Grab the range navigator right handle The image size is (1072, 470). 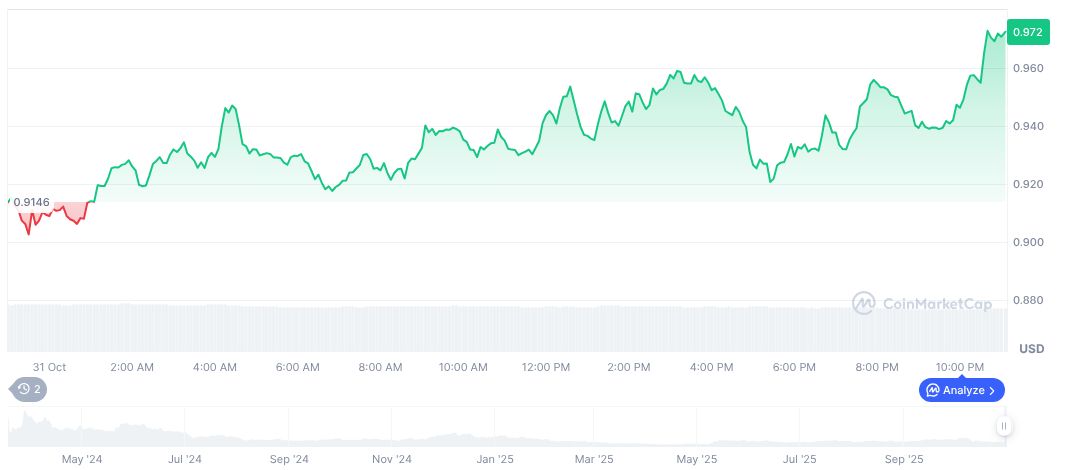tap(1003, 426)
